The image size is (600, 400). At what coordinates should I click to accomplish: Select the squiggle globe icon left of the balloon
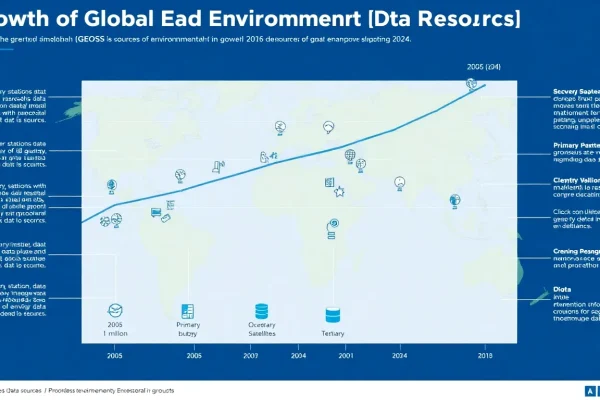click(x=280, y=128)
